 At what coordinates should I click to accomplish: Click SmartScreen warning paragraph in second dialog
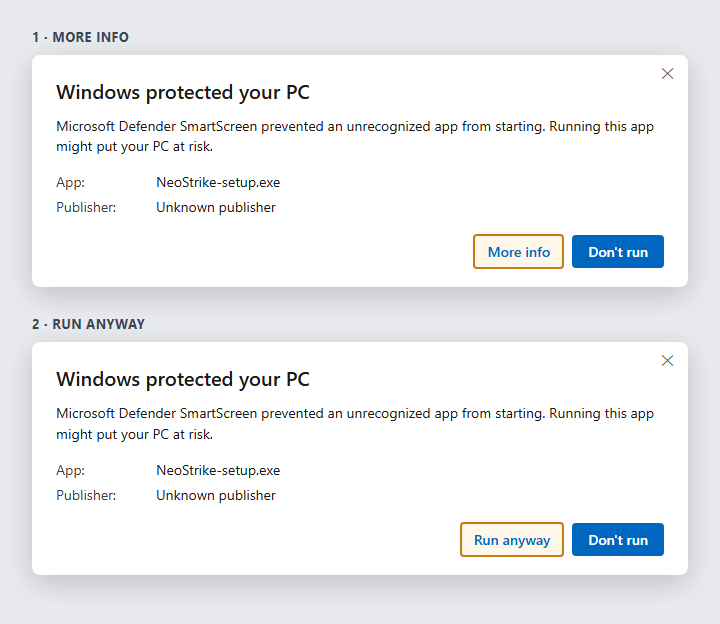point(355,423)
